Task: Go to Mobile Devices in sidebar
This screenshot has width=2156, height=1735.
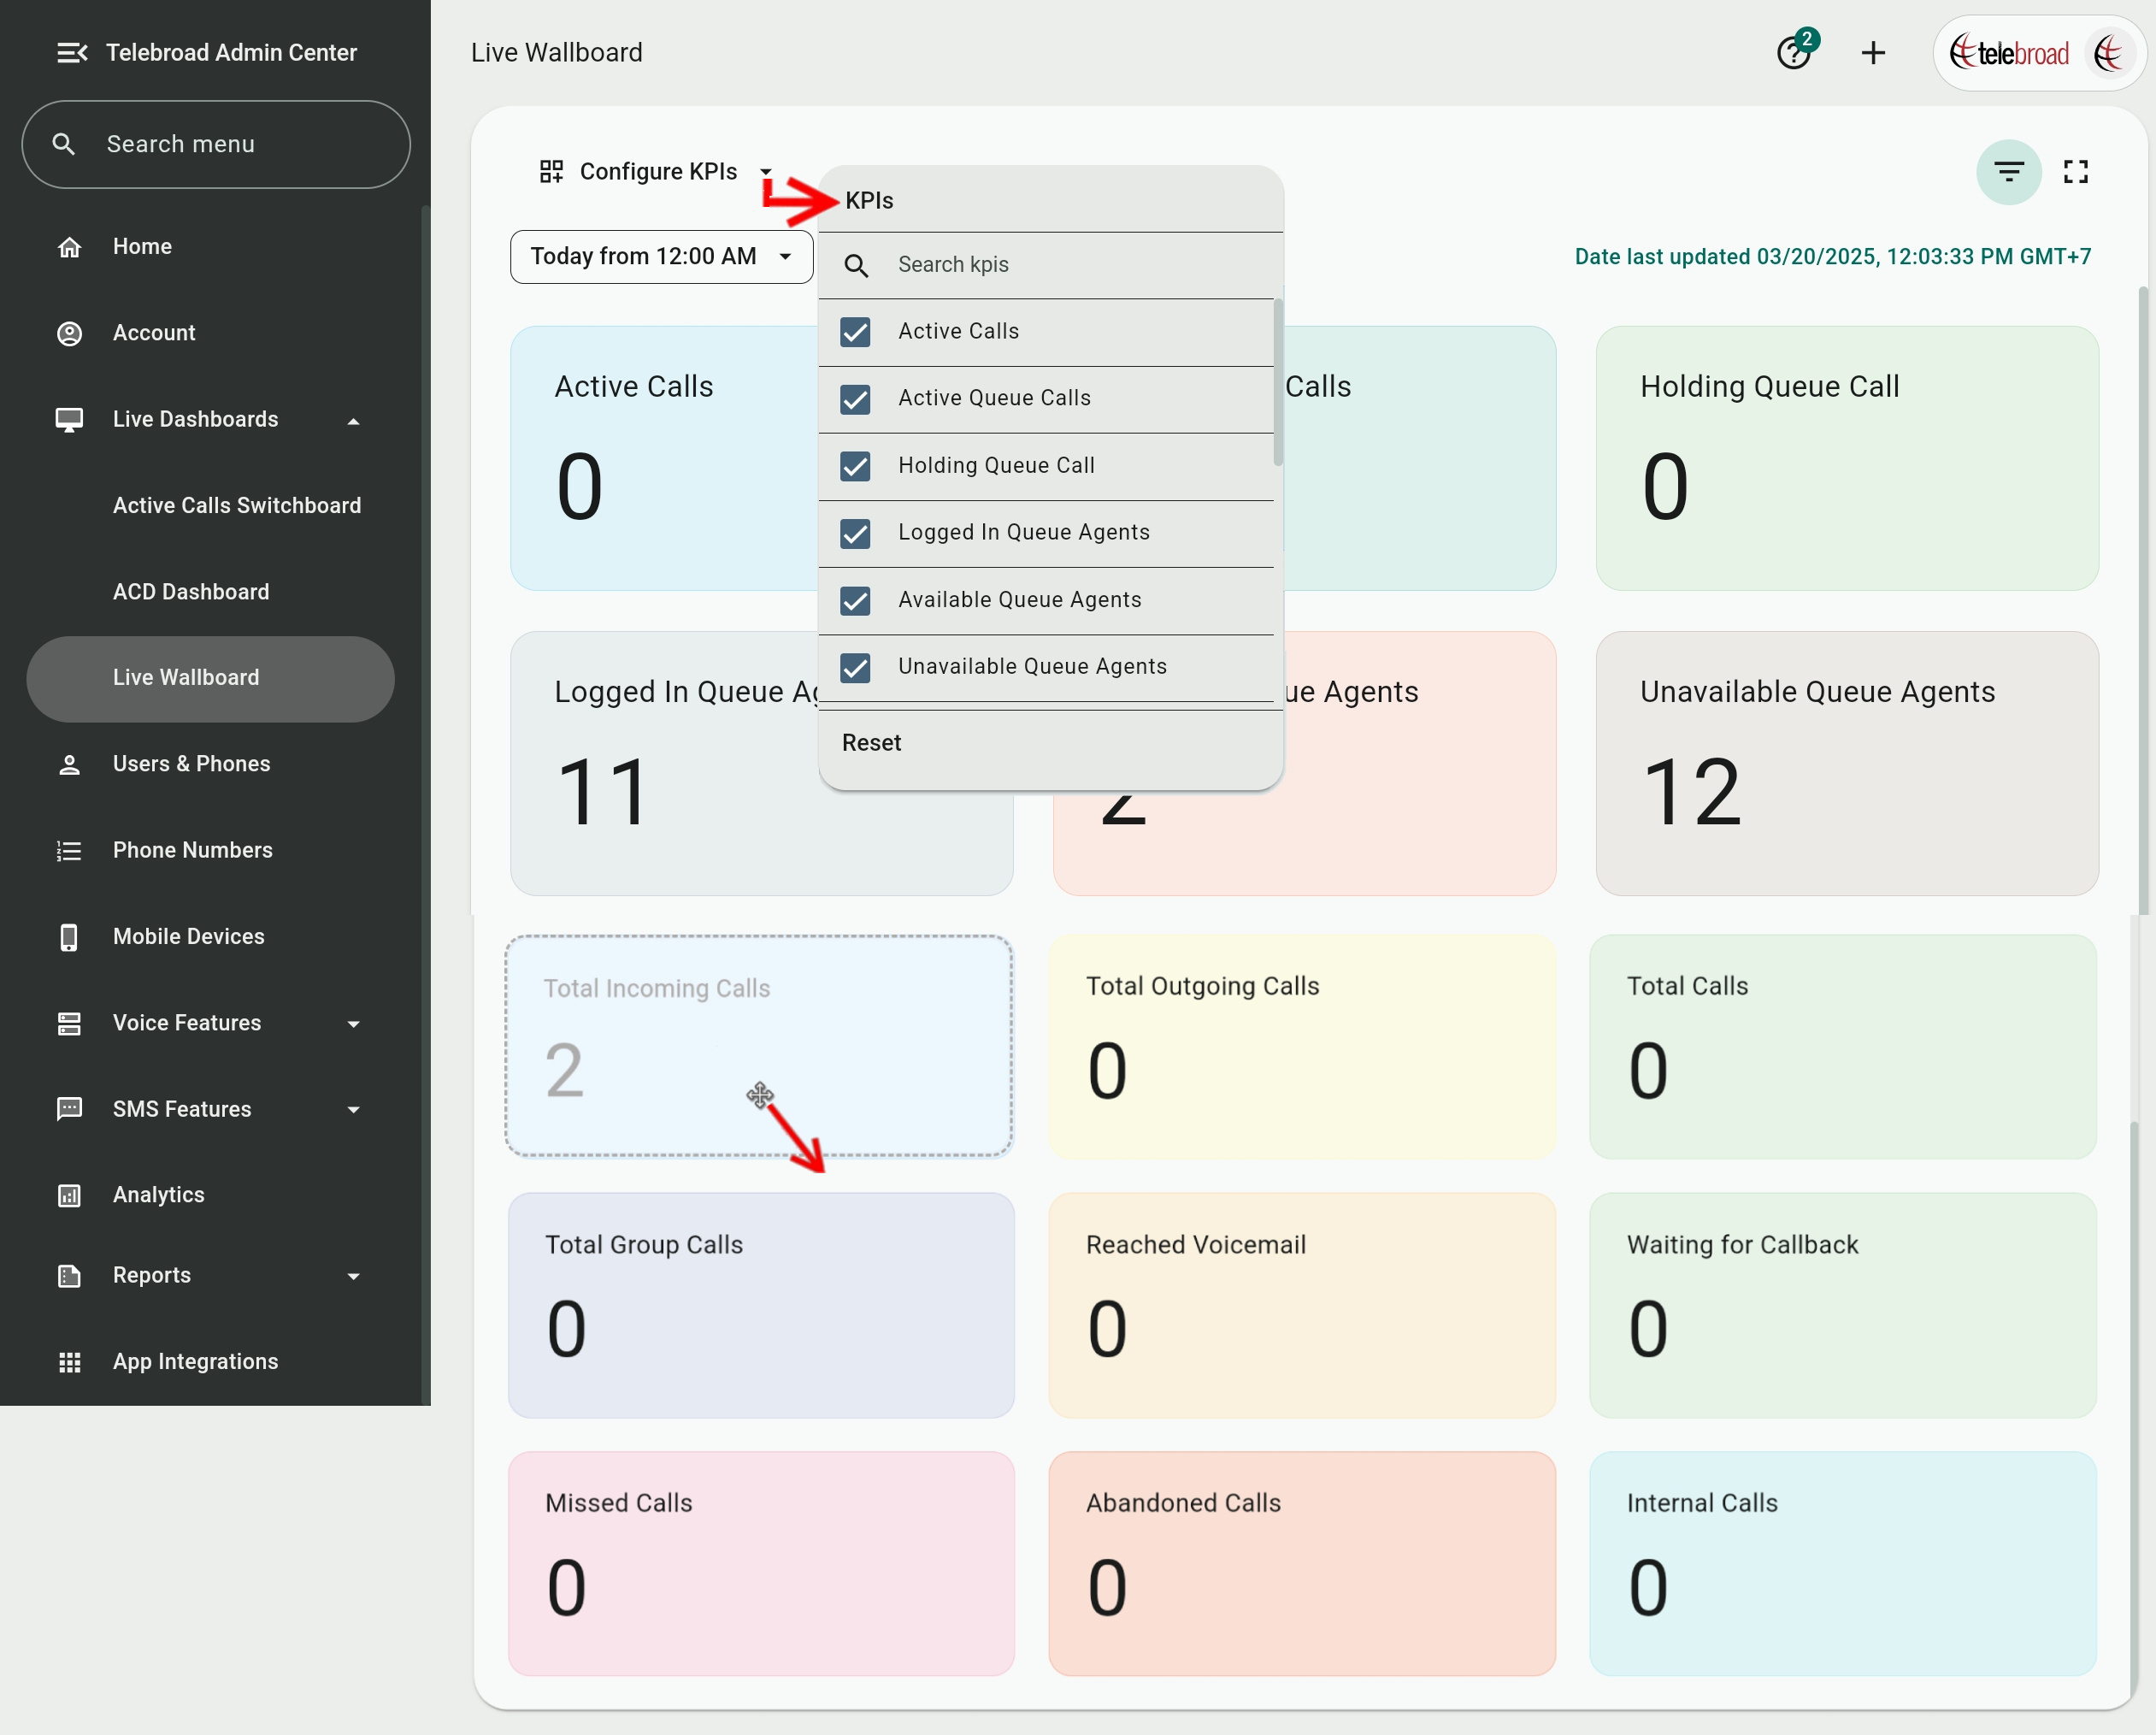Action: point(188,936)
